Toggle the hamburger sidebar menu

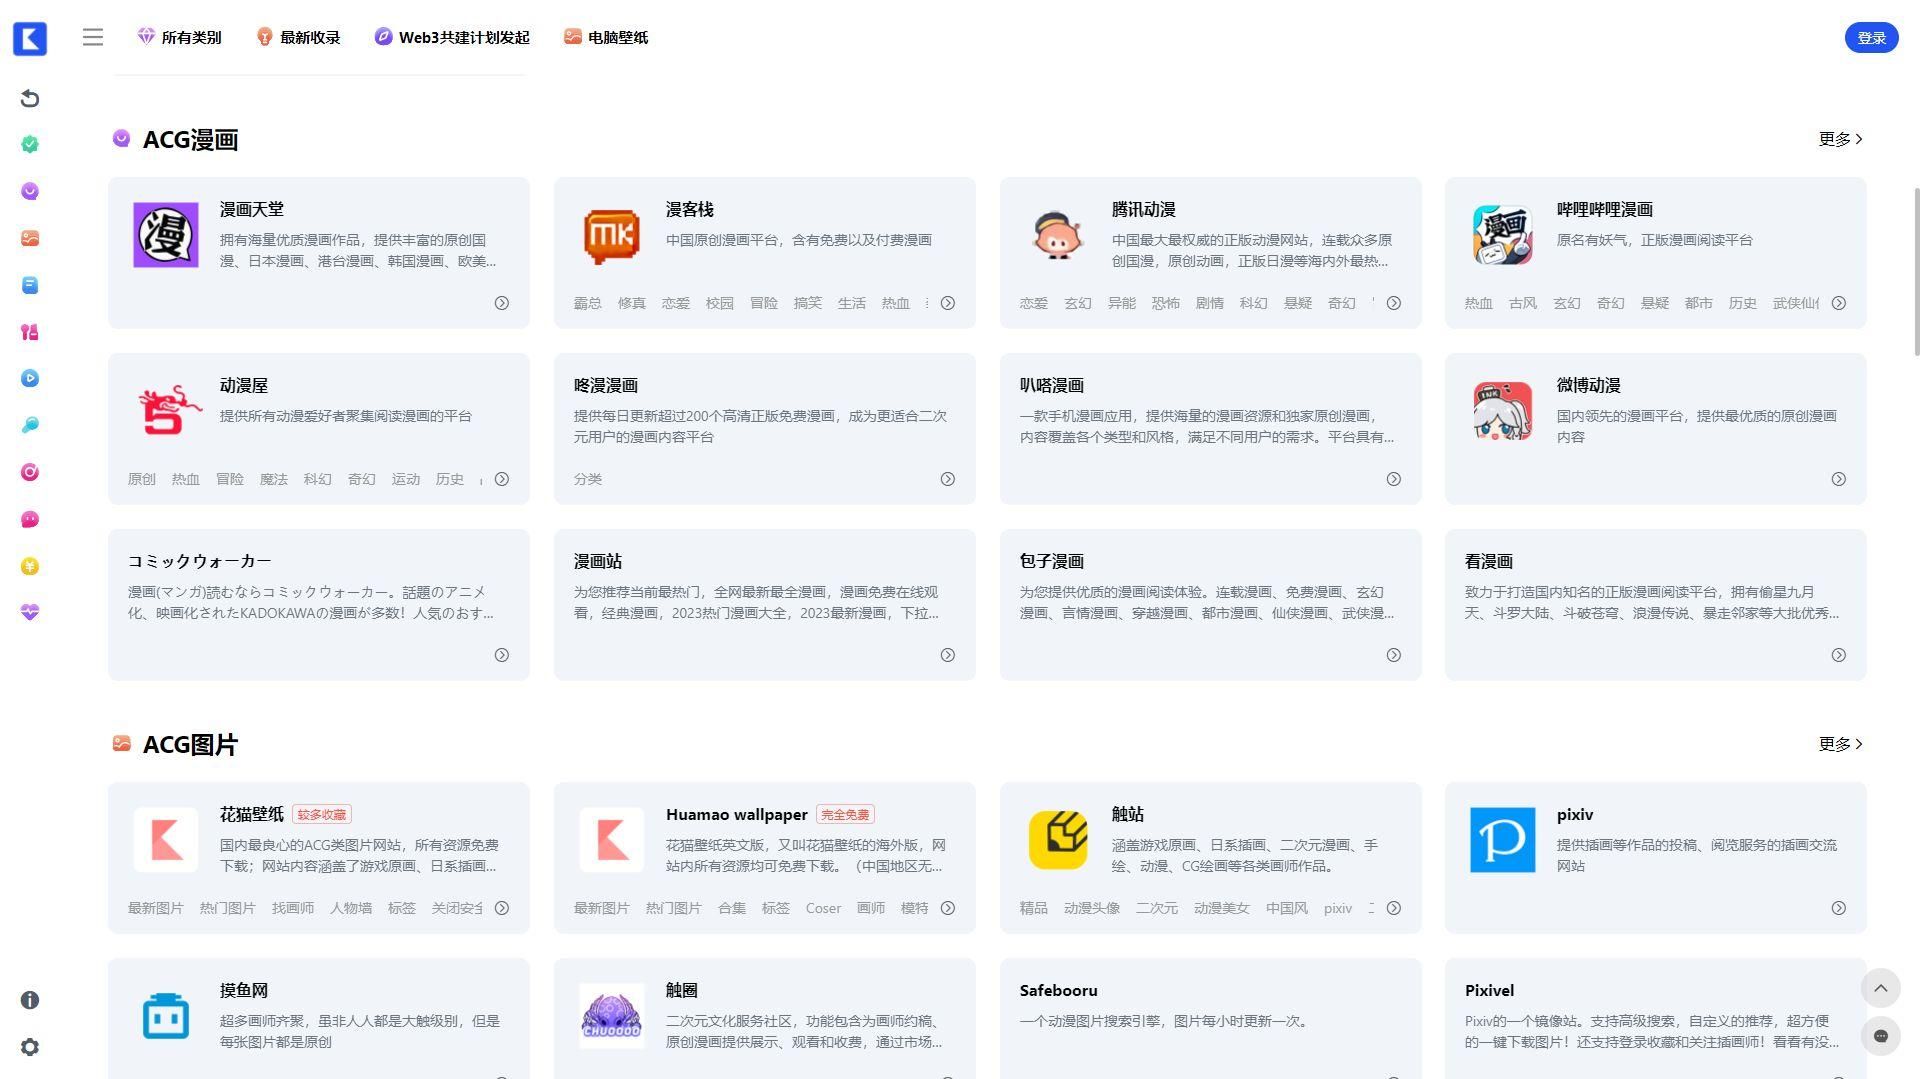click(93, 38)
